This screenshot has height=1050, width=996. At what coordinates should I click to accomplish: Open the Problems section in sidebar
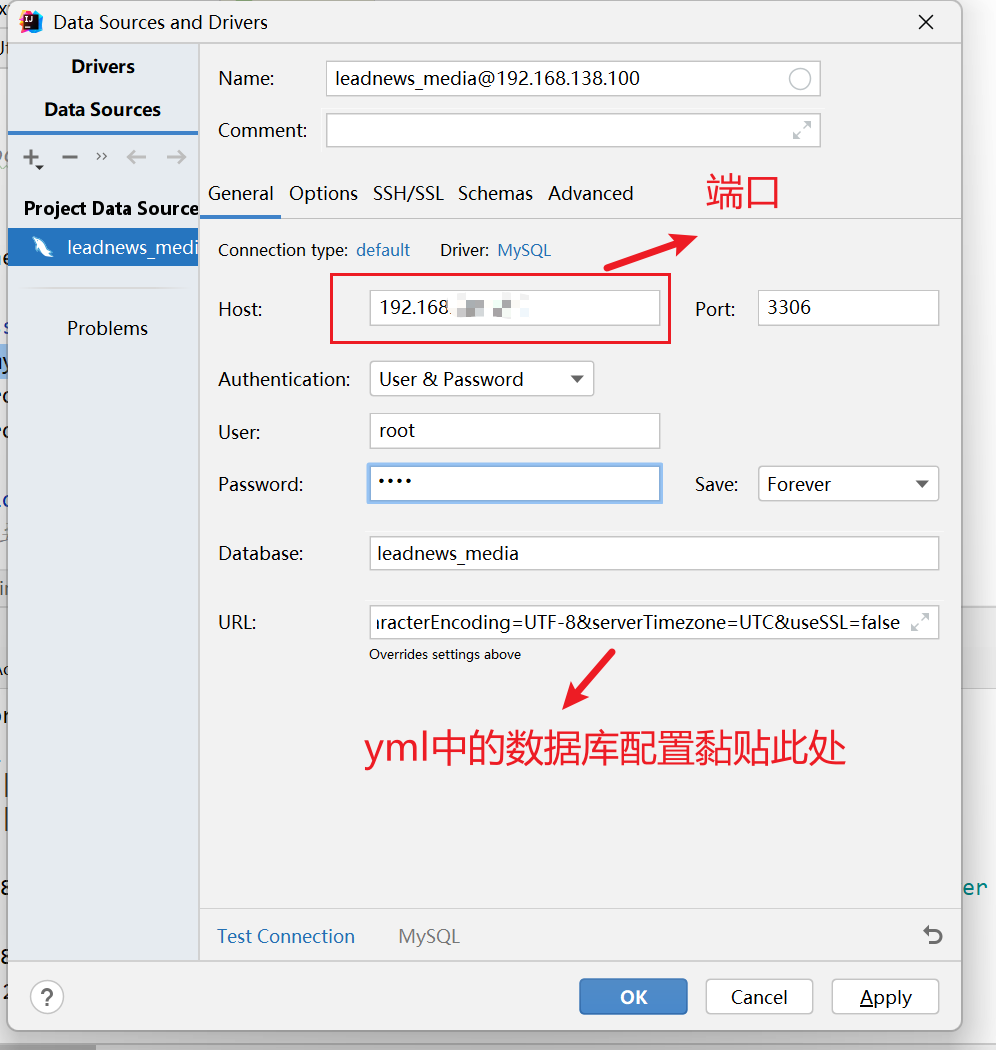(107, 328)
